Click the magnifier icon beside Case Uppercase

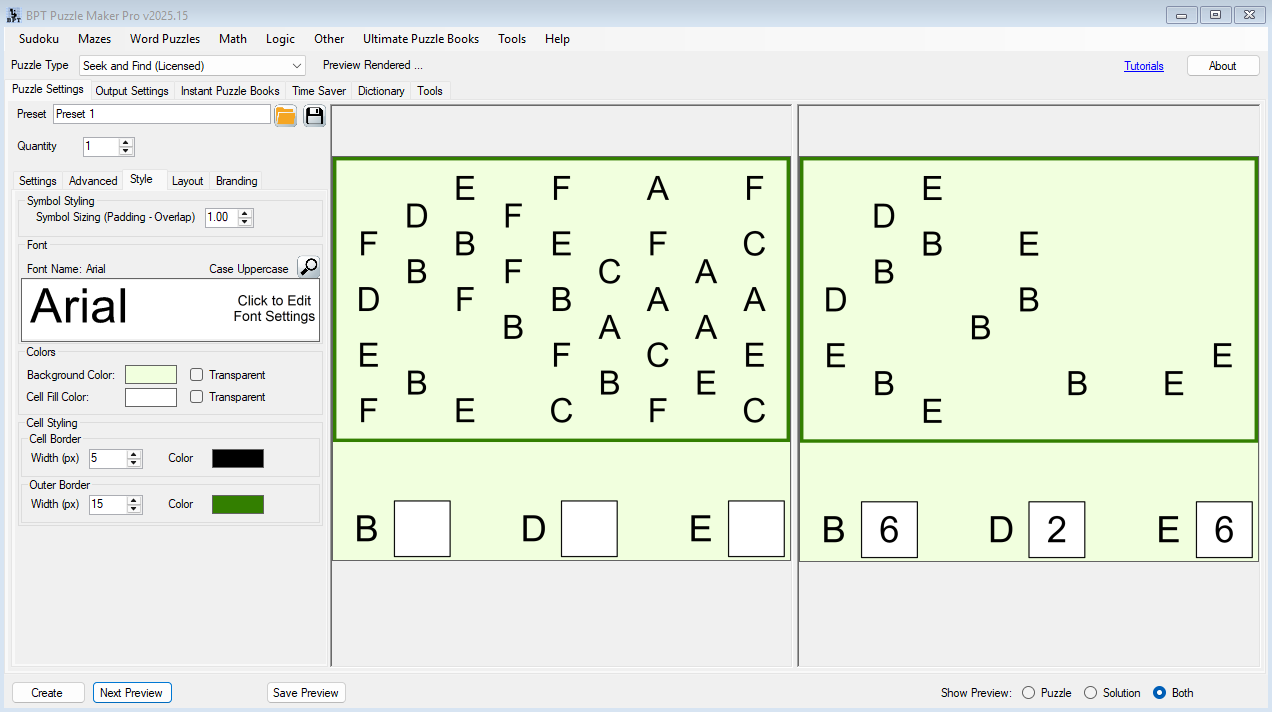click(x=309, y=267)
